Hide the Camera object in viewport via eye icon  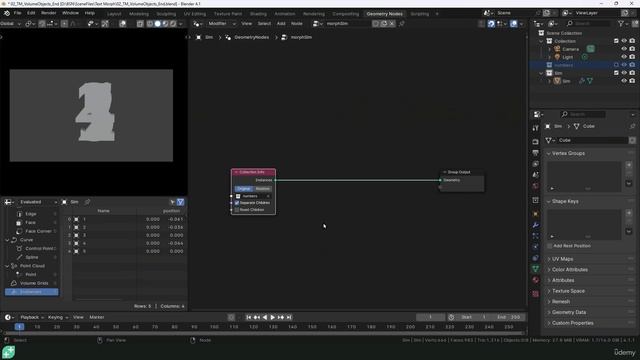(624, 49)
